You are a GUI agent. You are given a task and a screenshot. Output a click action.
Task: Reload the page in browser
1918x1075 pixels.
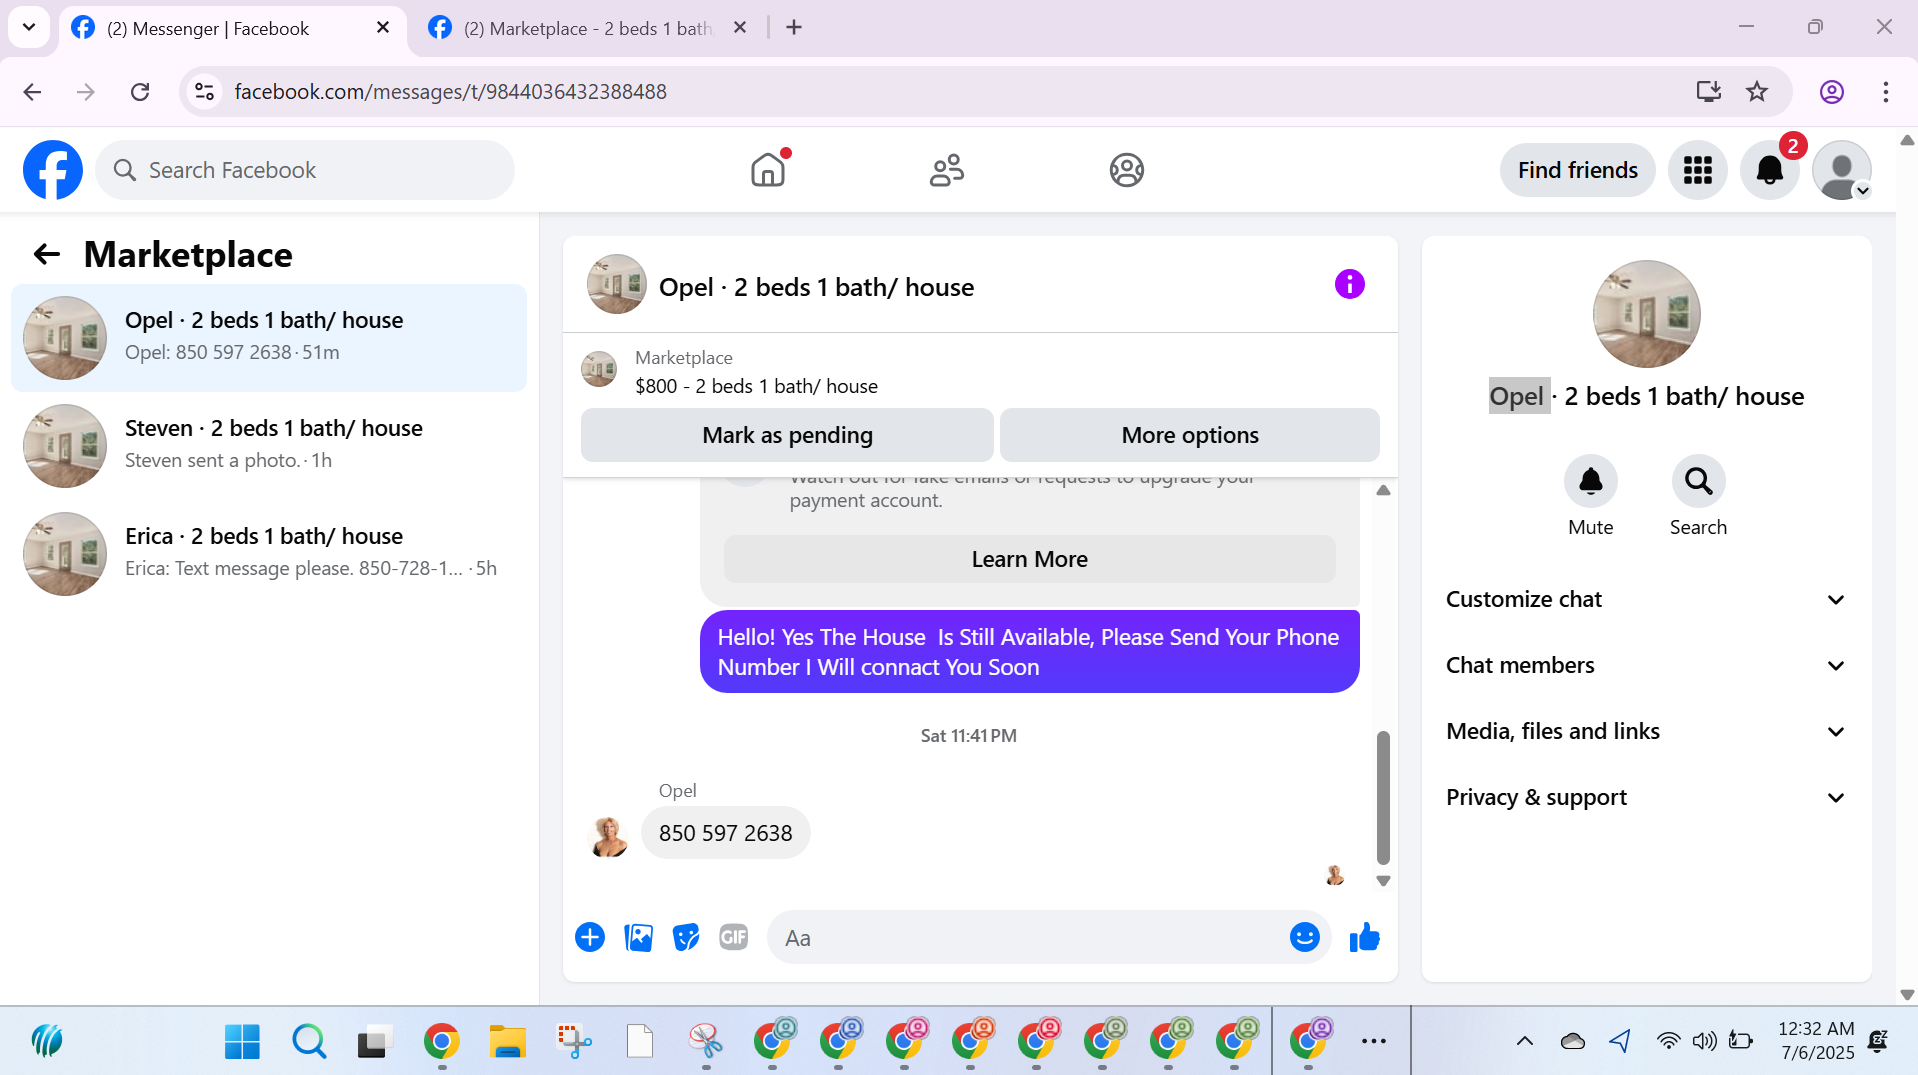[140, 92]
